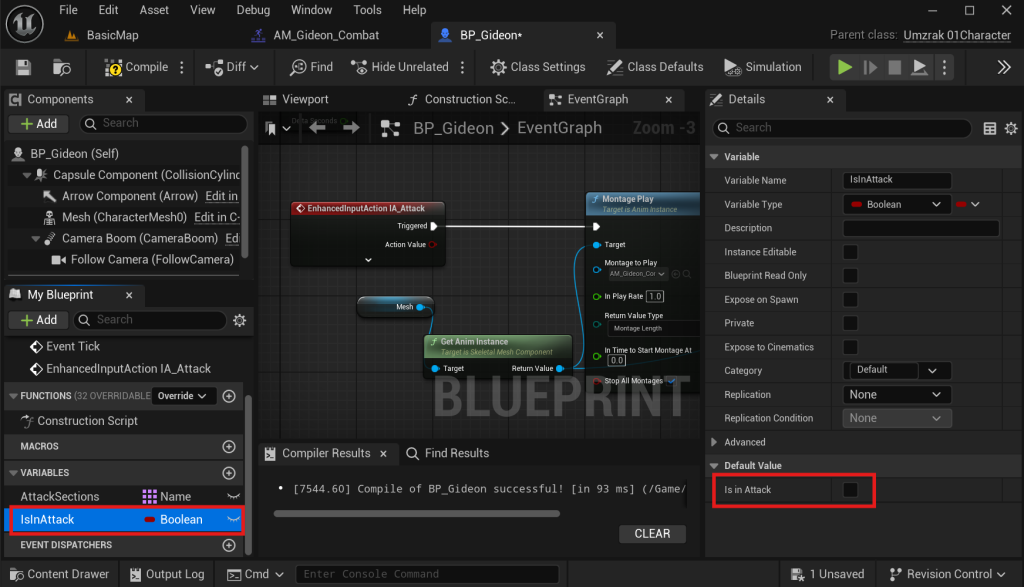
Task: Add a new variable with plus icon
Action: click(229, 473)
